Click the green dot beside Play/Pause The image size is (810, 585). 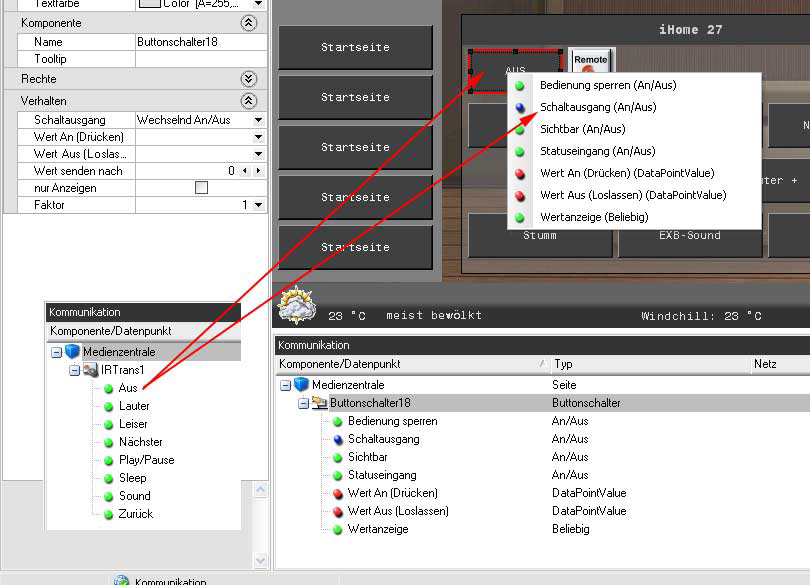tap(108, 460)
